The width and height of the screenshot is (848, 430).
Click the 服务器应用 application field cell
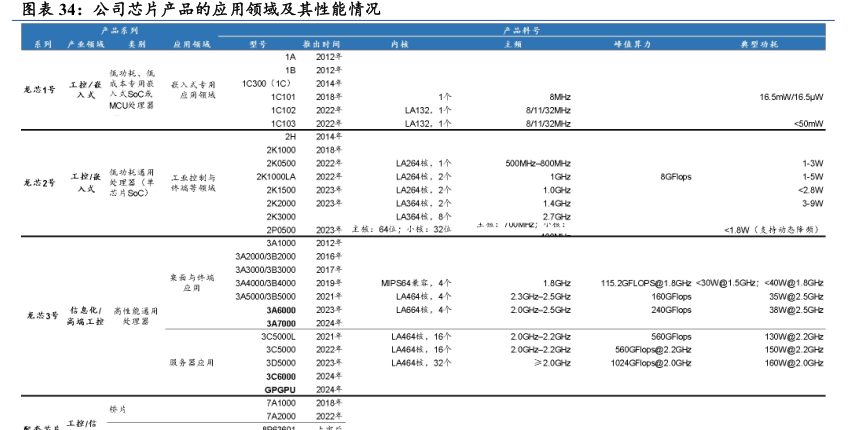(x=192, y=363)
